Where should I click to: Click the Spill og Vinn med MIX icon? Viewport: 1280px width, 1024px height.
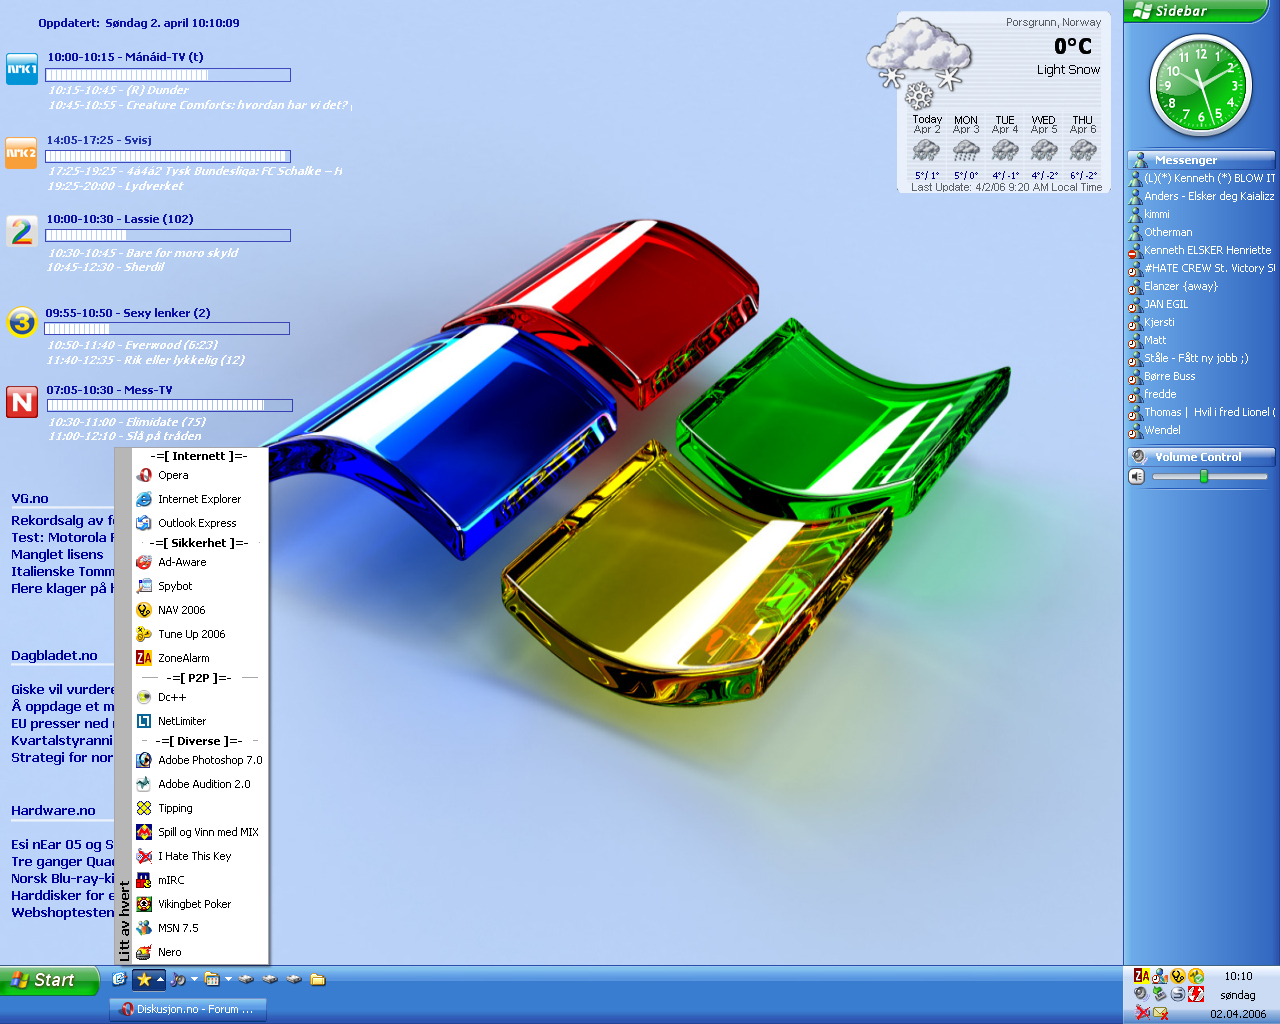pos(144,832)
